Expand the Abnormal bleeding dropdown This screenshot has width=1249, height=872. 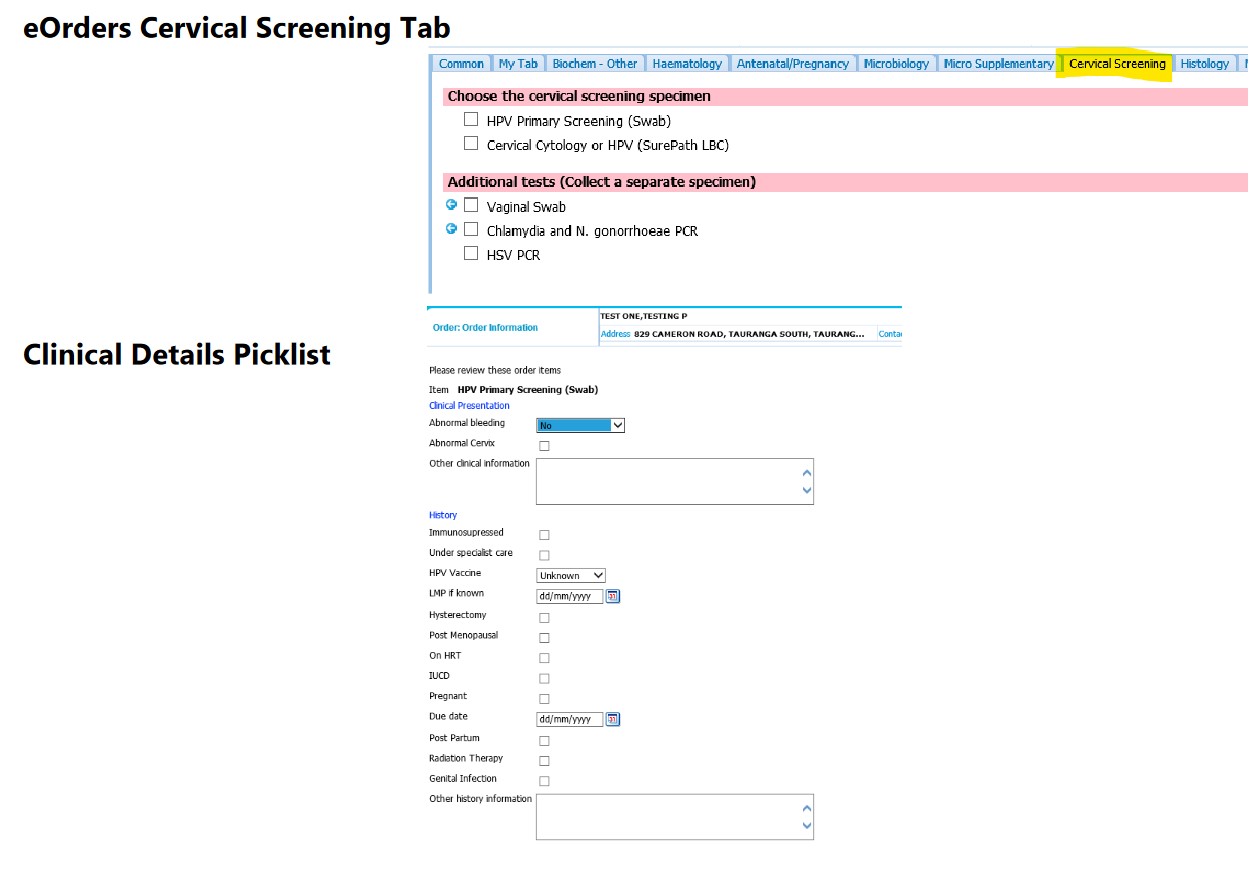click(x=581, y=425)
